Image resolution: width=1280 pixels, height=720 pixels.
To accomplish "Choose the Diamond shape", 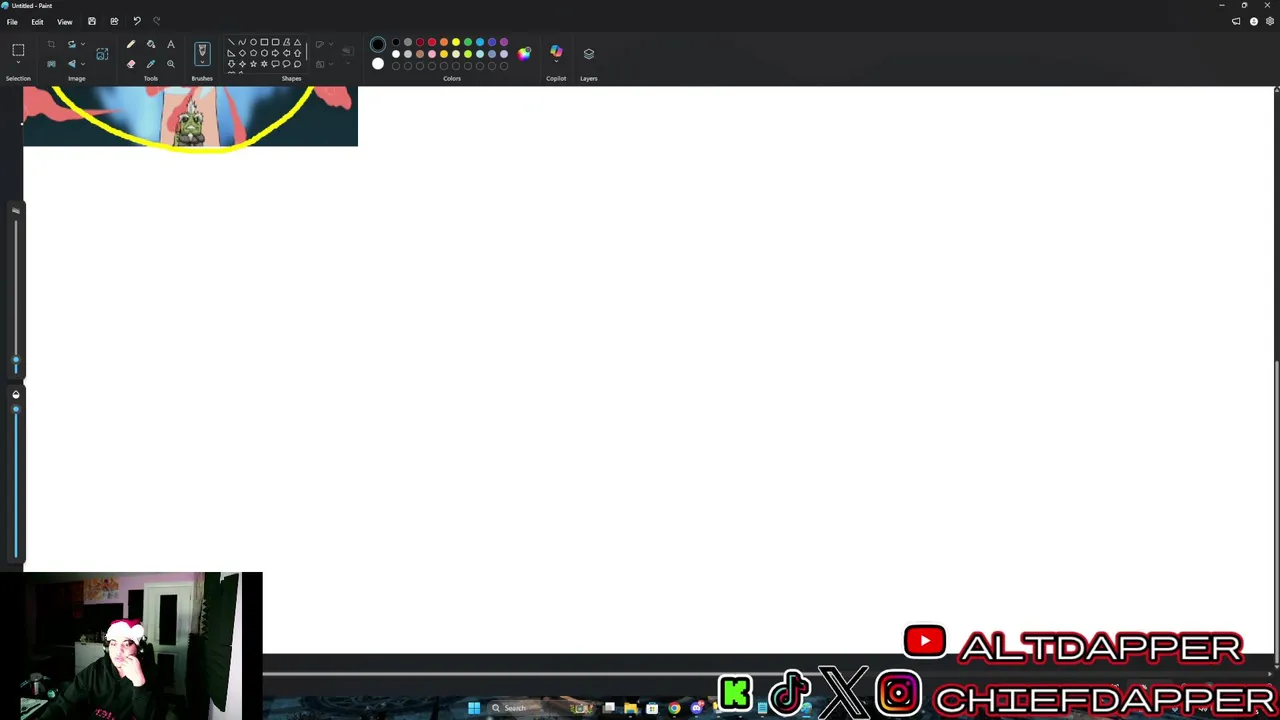I will [242, 53].
